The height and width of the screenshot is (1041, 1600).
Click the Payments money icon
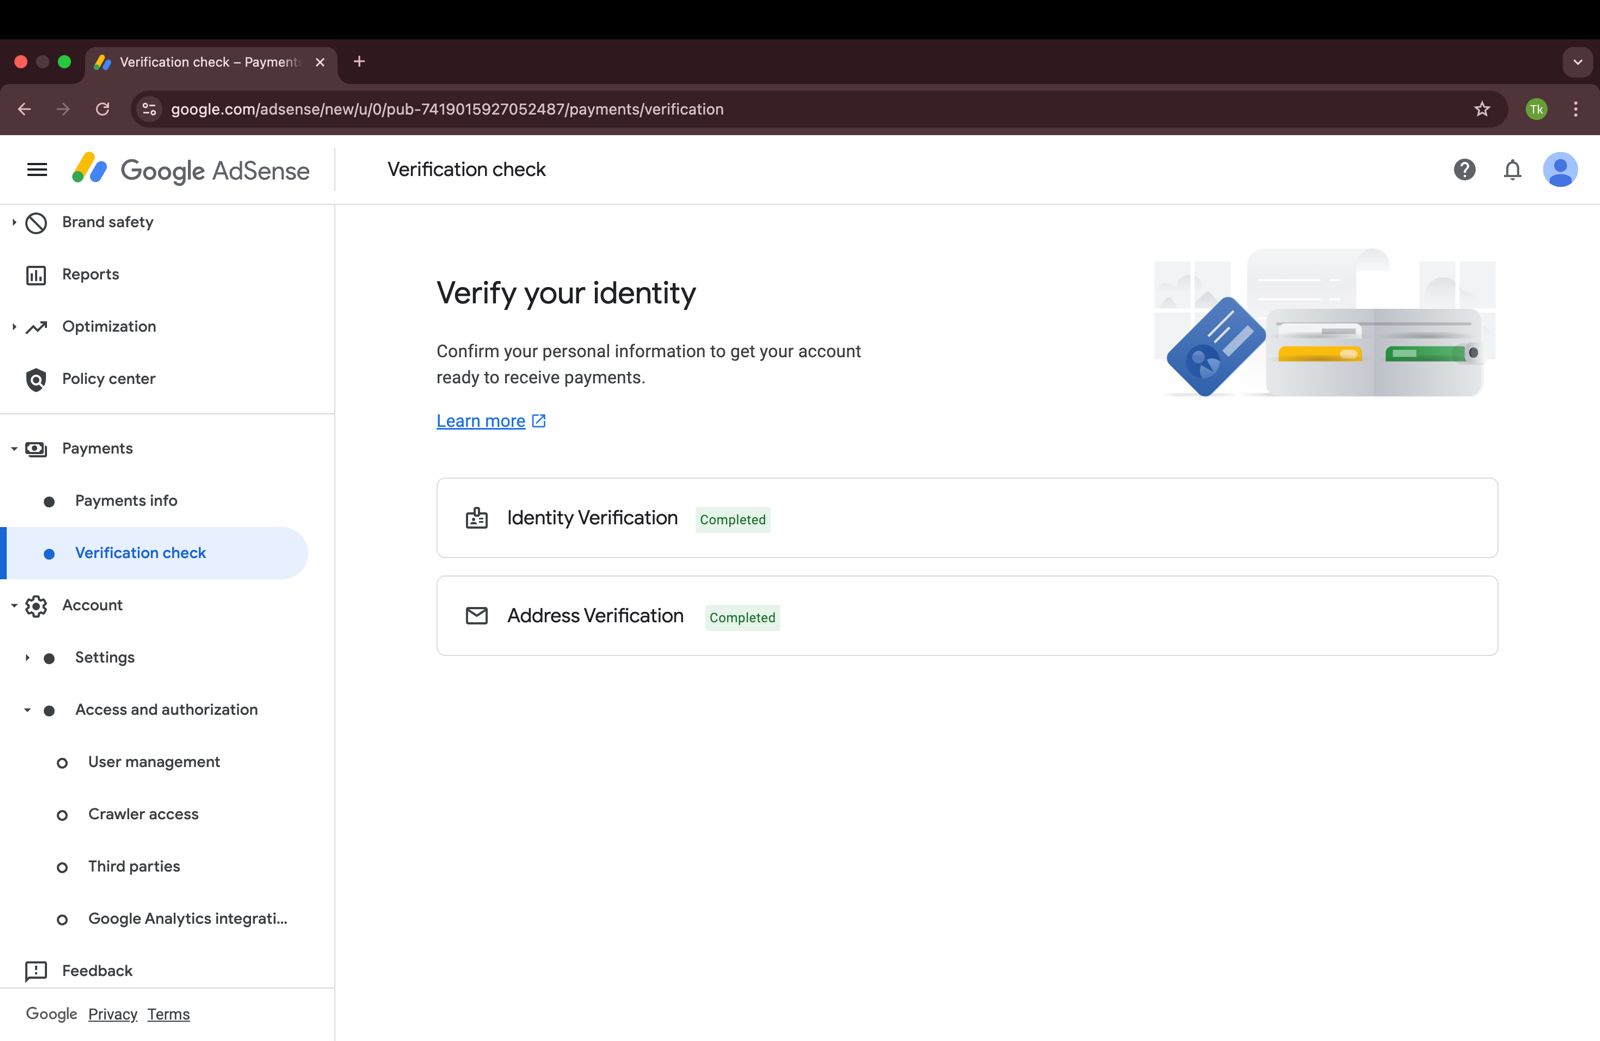[36, 449]
